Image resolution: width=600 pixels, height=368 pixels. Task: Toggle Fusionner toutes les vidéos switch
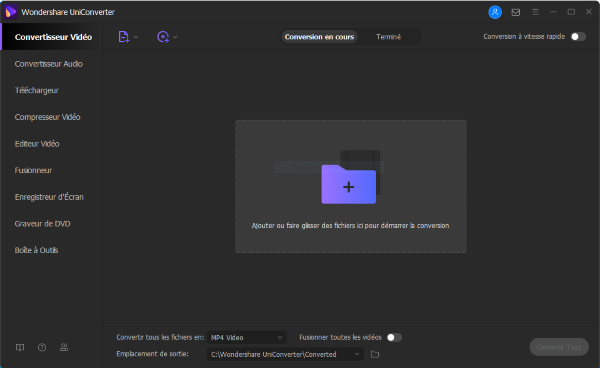[394, 337]
